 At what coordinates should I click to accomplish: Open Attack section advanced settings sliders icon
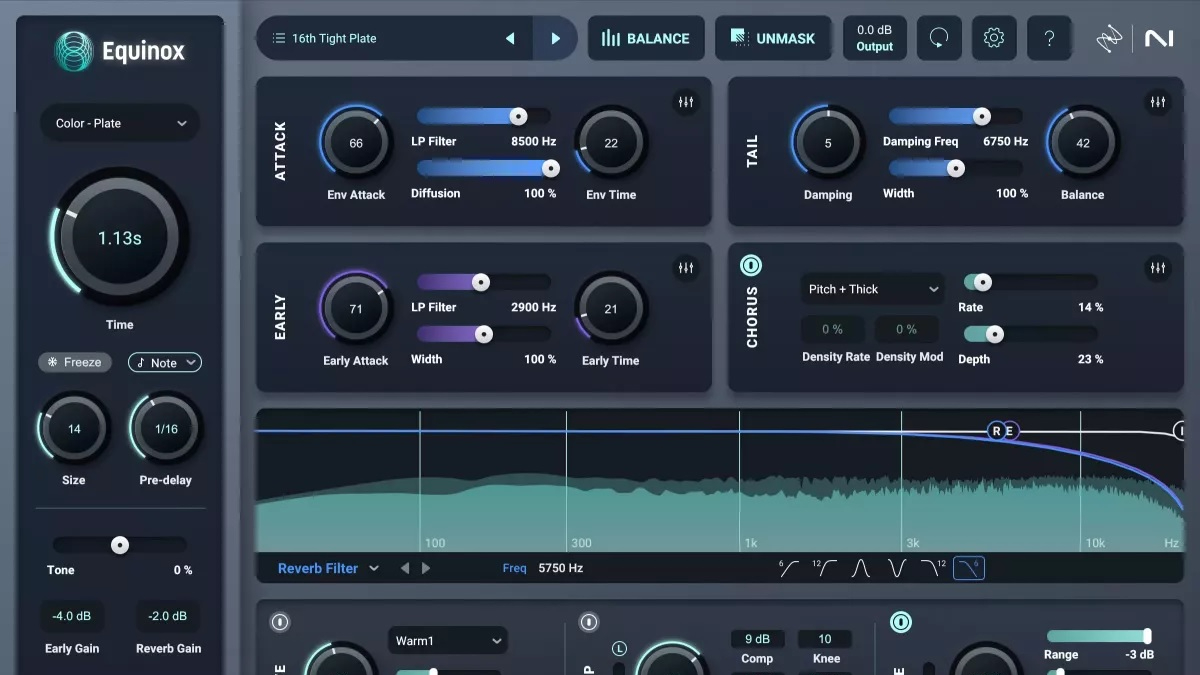pos(686,102)
